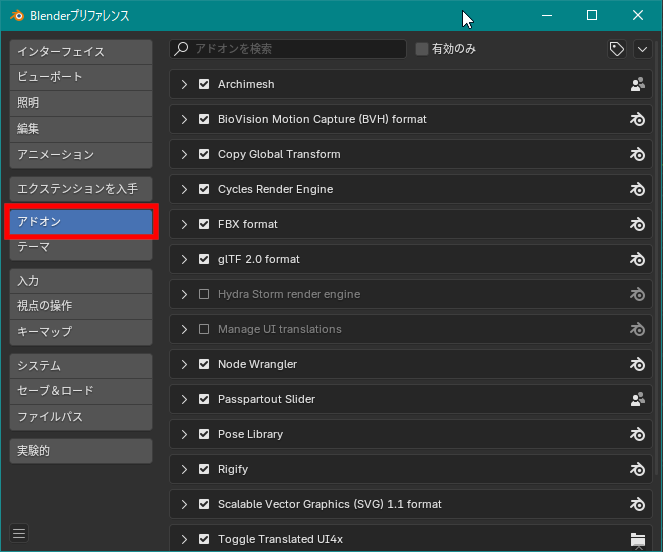
Task: Click the search magnifier icon
Action: (x=181, y=49)
